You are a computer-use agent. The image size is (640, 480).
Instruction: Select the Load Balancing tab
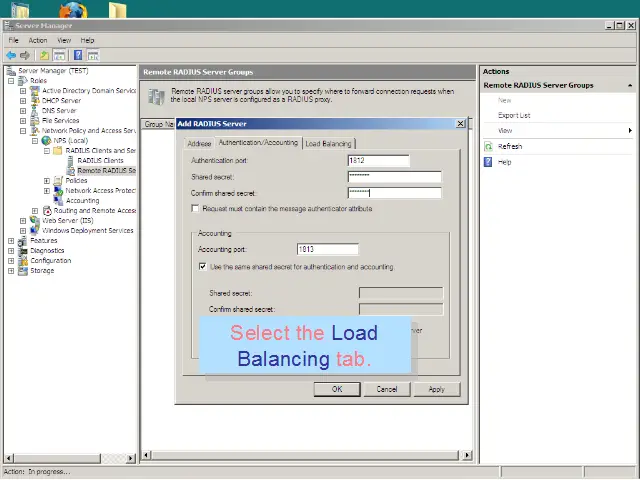coord(329,144)
